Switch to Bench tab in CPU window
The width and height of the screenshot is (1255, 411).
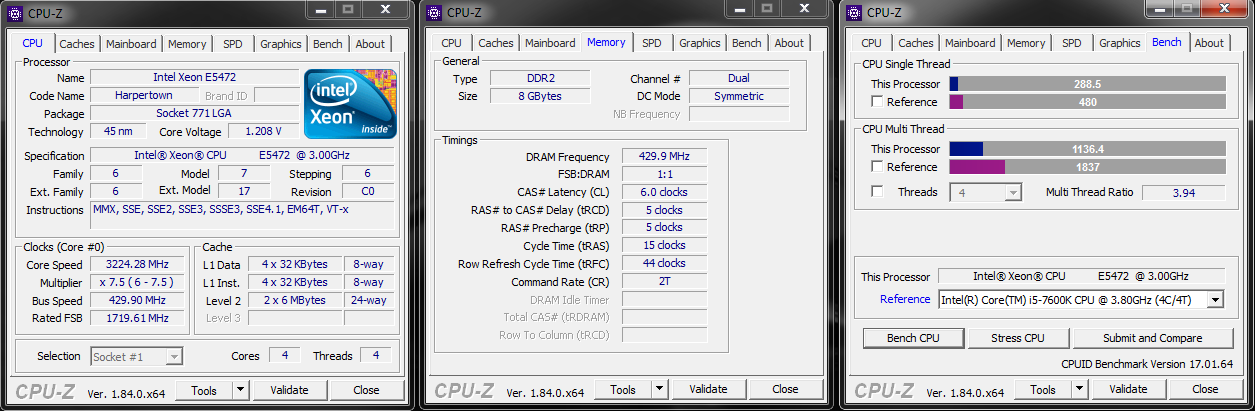pos(327,44)
